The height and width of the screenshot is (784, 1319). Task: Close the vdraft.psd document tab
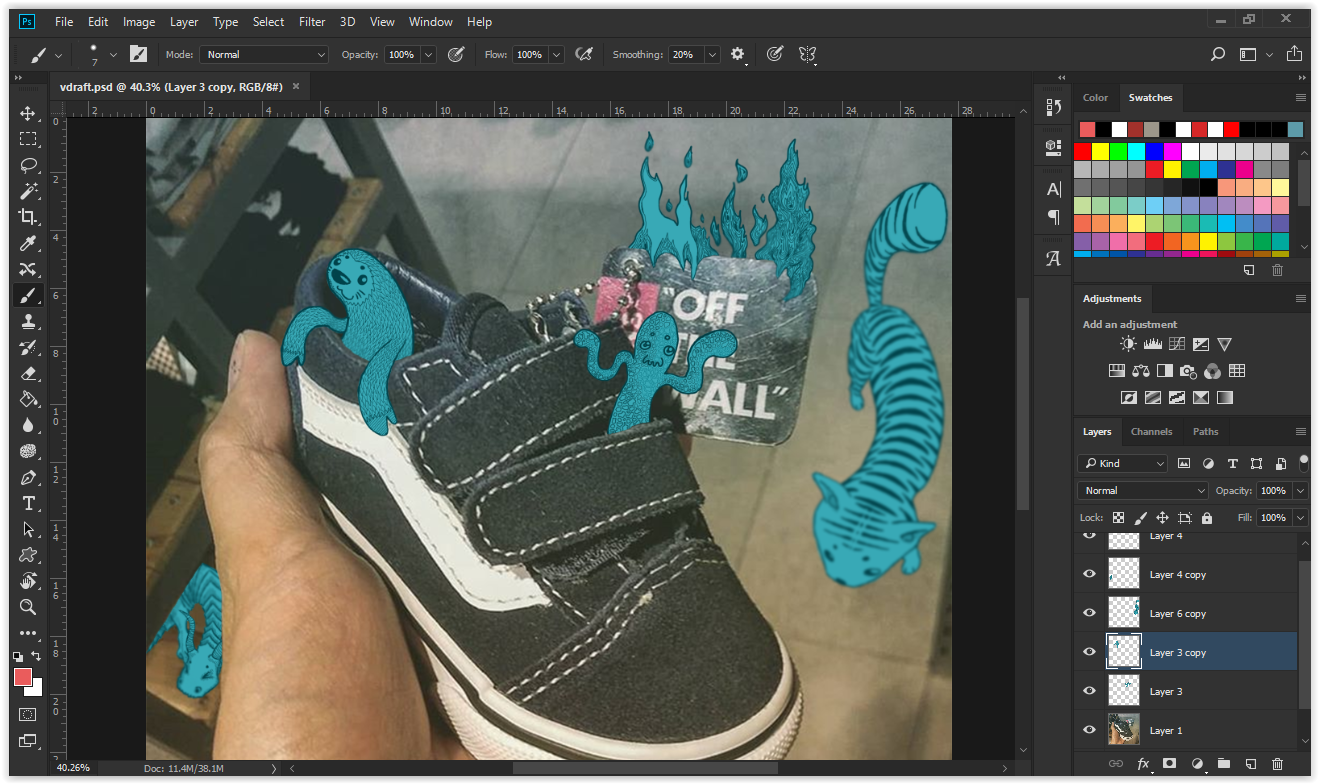click(296, 87)
